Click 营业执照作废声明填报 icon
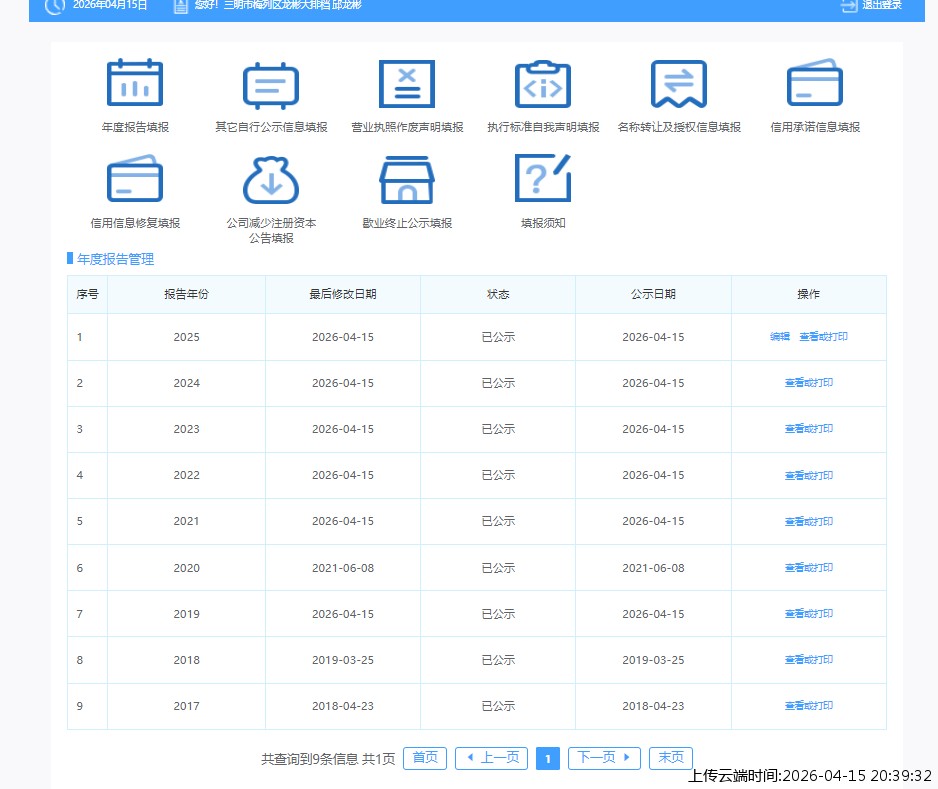 [407, 84]
